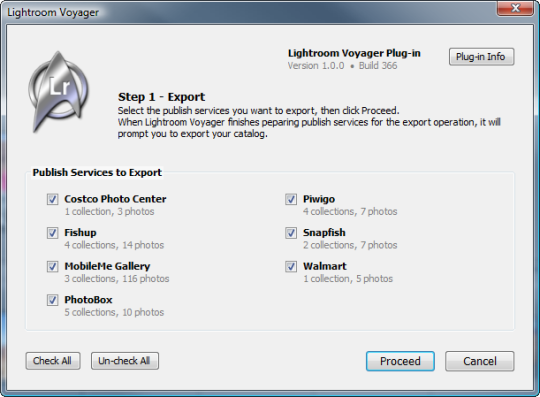
Task: Click '4 collections, 14 photos' text
Action: click(x=114, y=245)
